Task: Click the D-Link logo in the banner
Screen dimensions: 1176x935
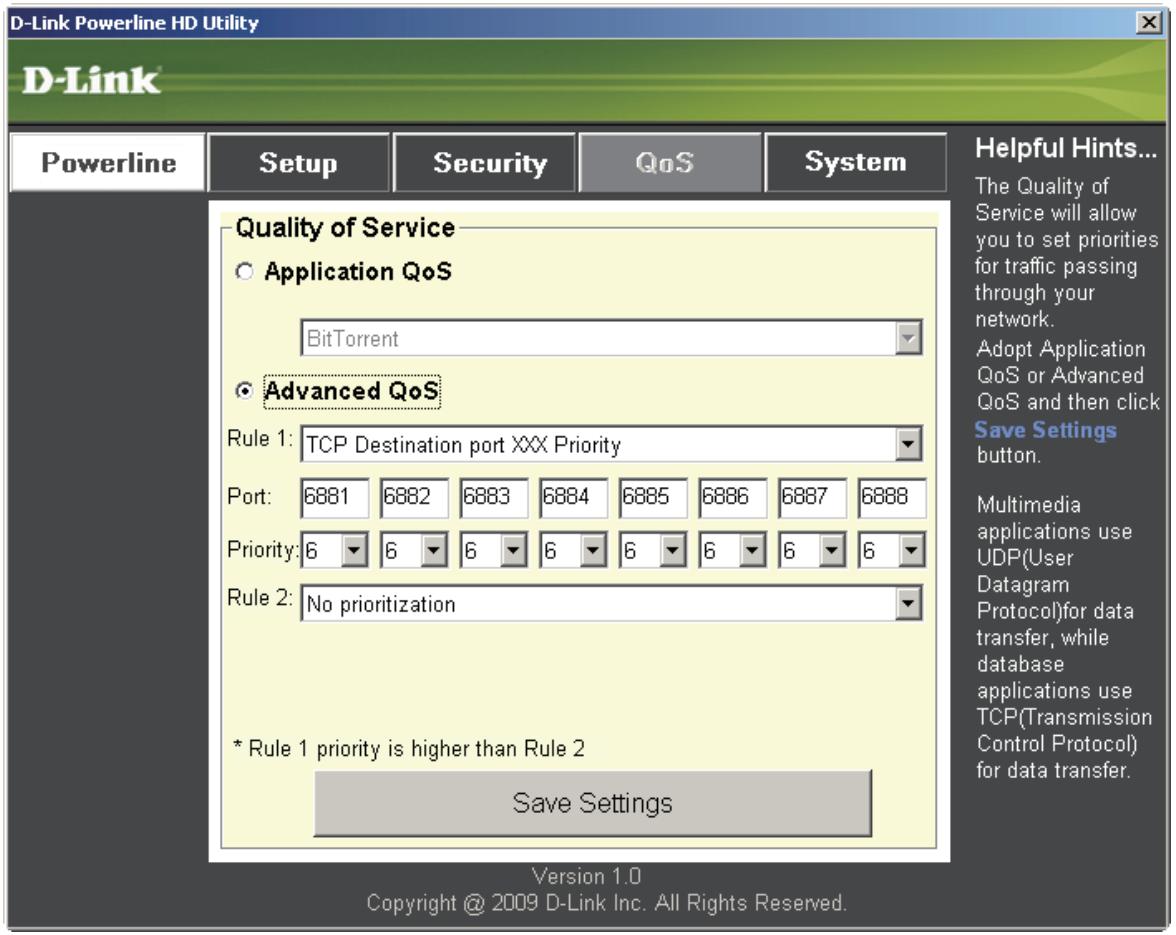Action: [x=91, y=80]
